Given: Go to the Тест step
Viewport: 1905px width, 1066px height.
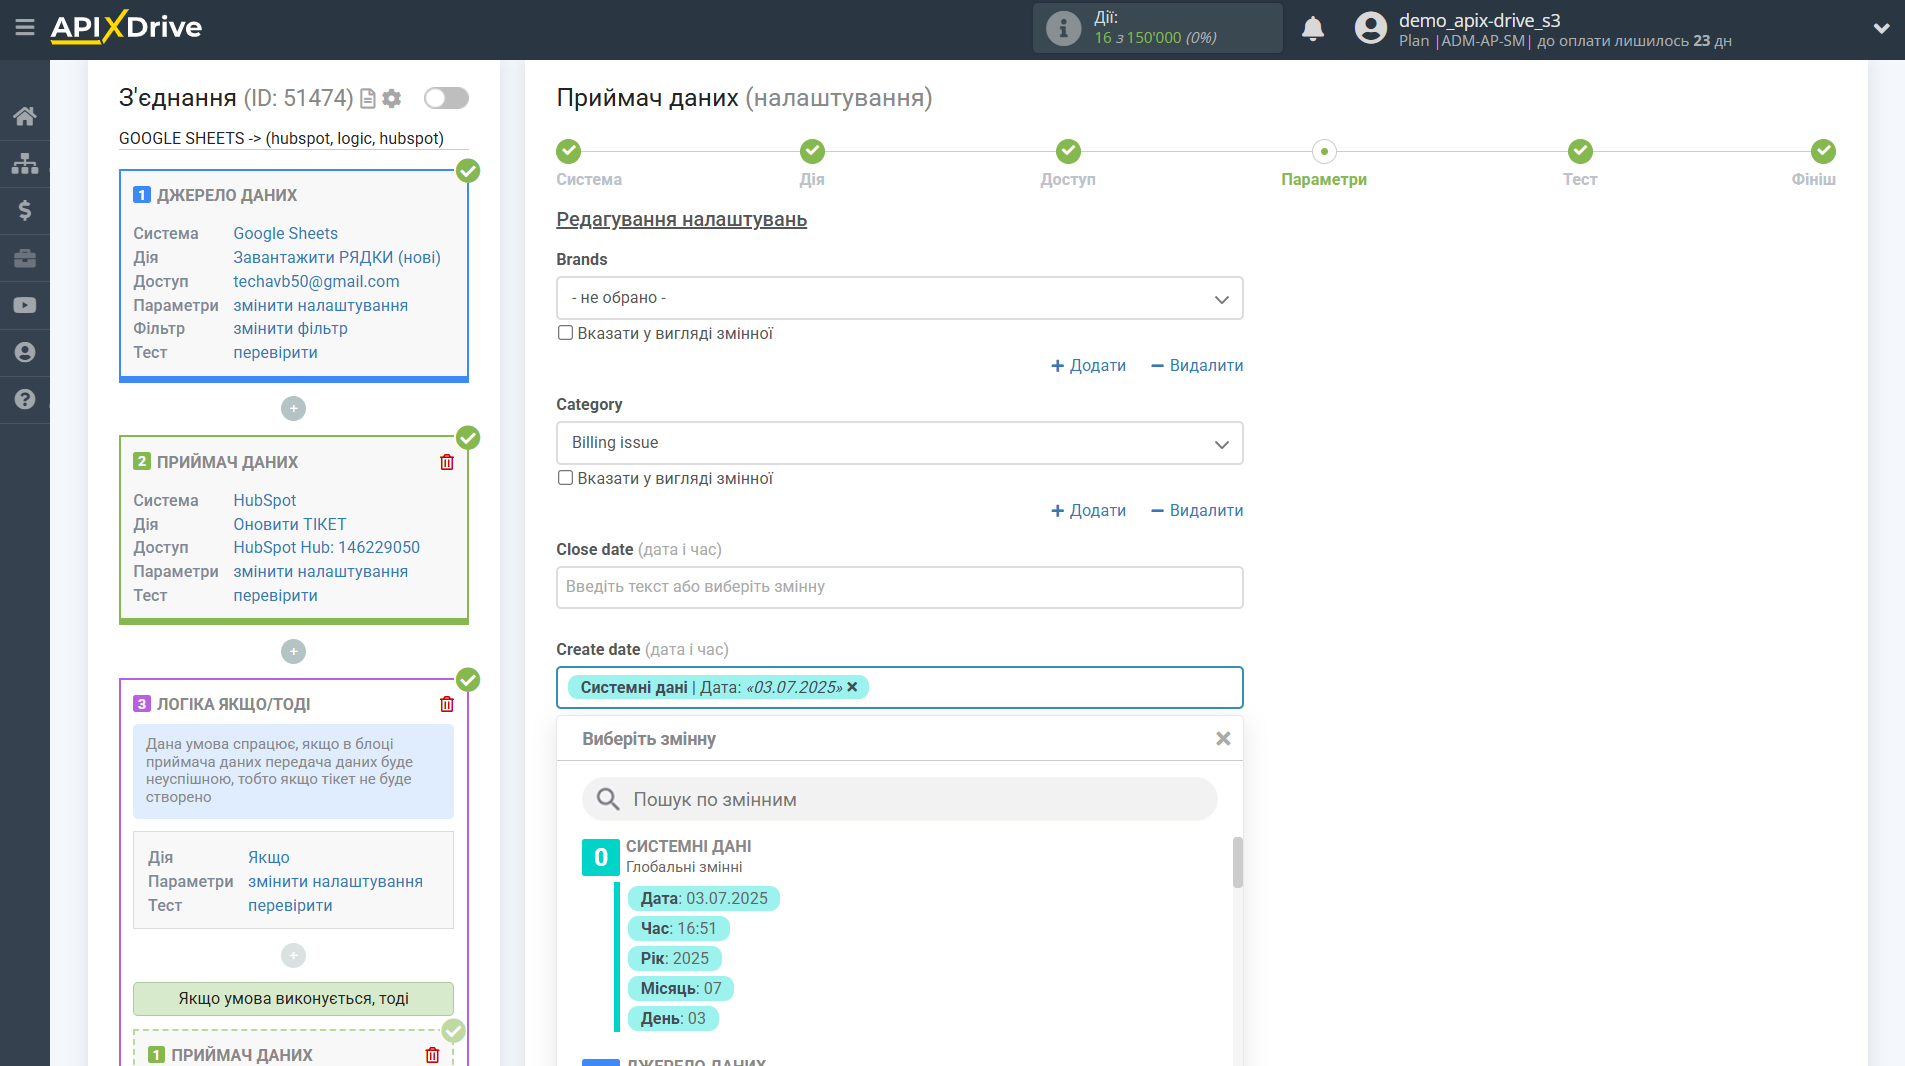Looking at the screenshot, I should [1580, 151].
